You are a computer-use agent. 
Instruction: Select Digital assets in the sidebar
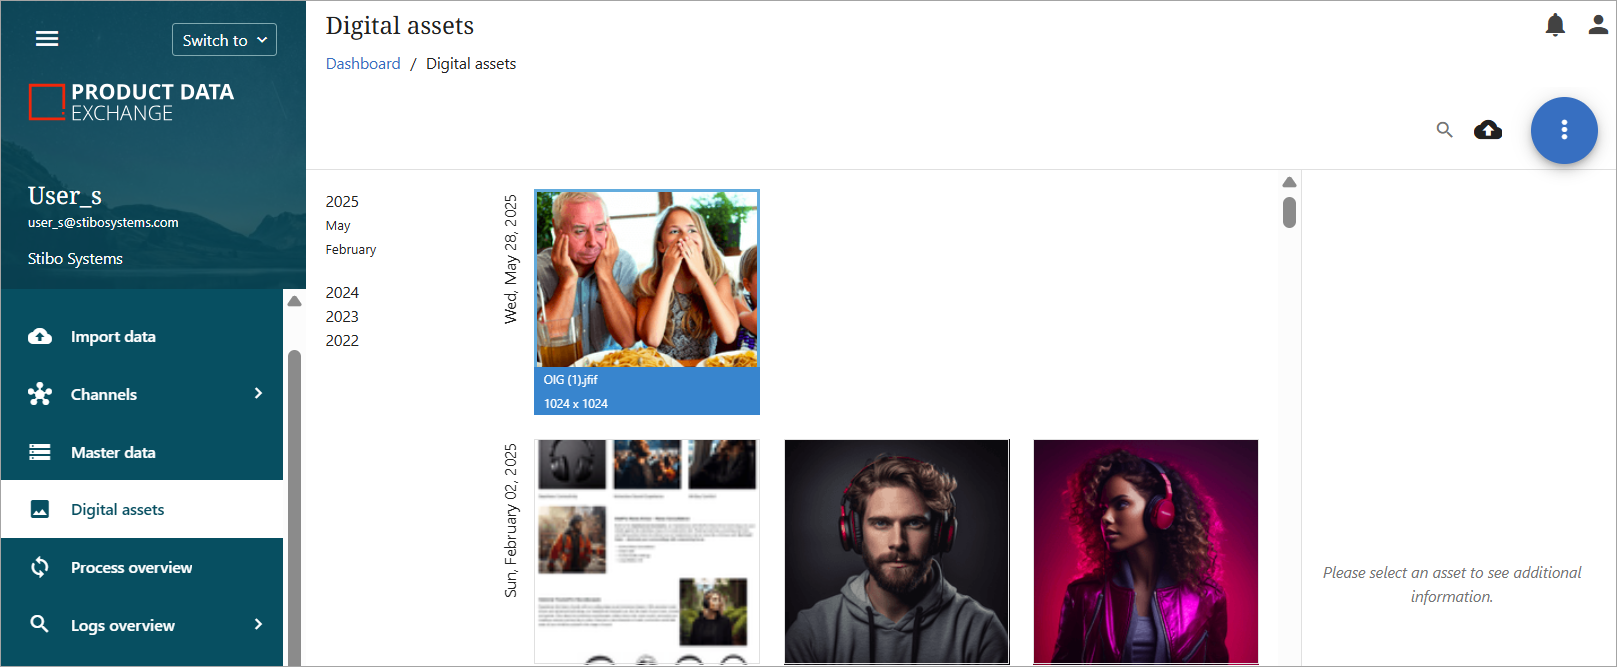117,510
